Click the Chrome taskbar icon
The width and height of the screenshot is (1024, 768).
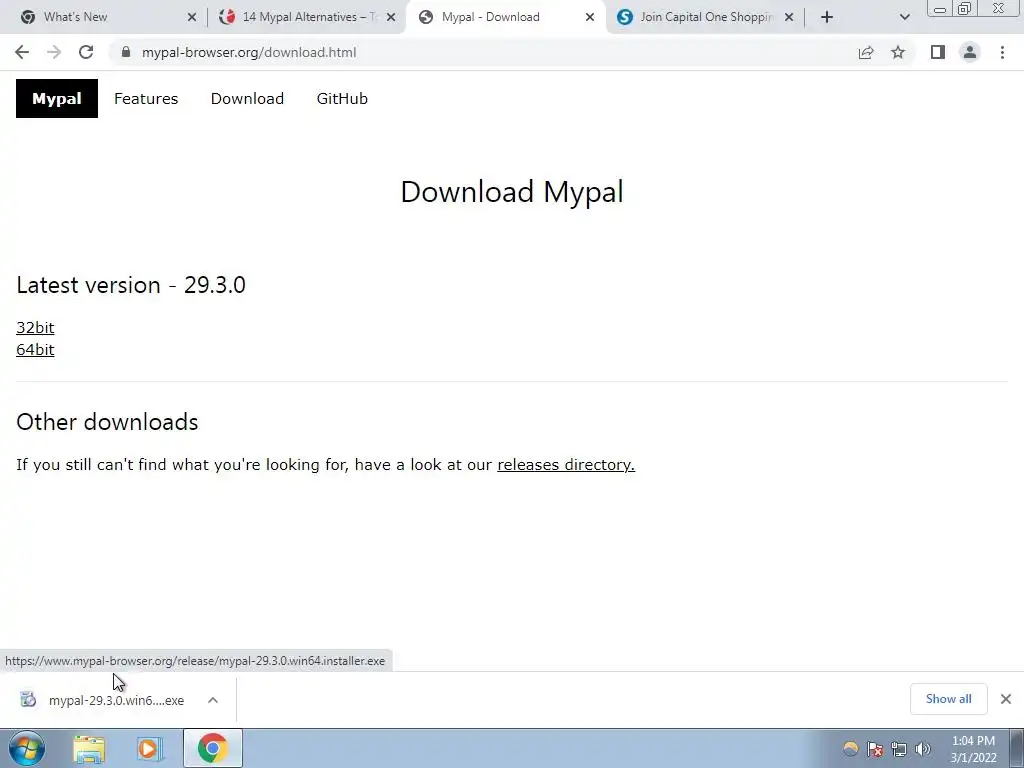point(212,748)
